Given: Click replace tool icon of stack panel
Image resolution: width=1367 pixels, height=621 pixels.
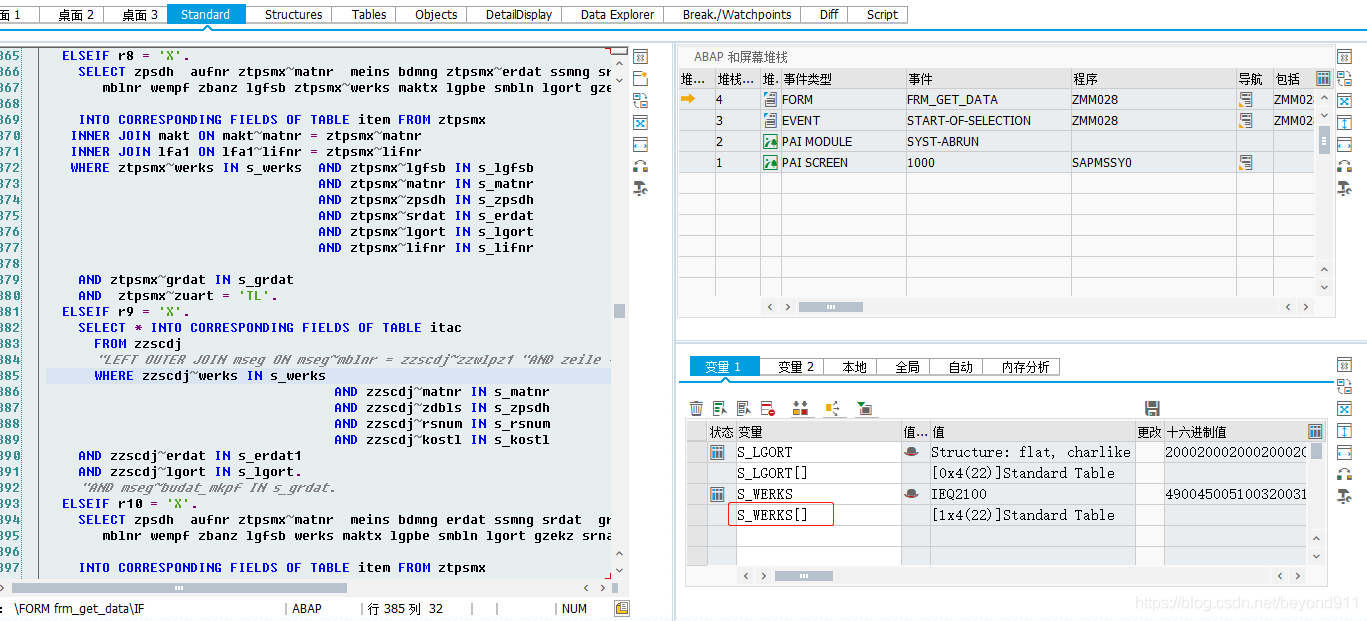Looking at the screenshot, I should [1344, 78].
